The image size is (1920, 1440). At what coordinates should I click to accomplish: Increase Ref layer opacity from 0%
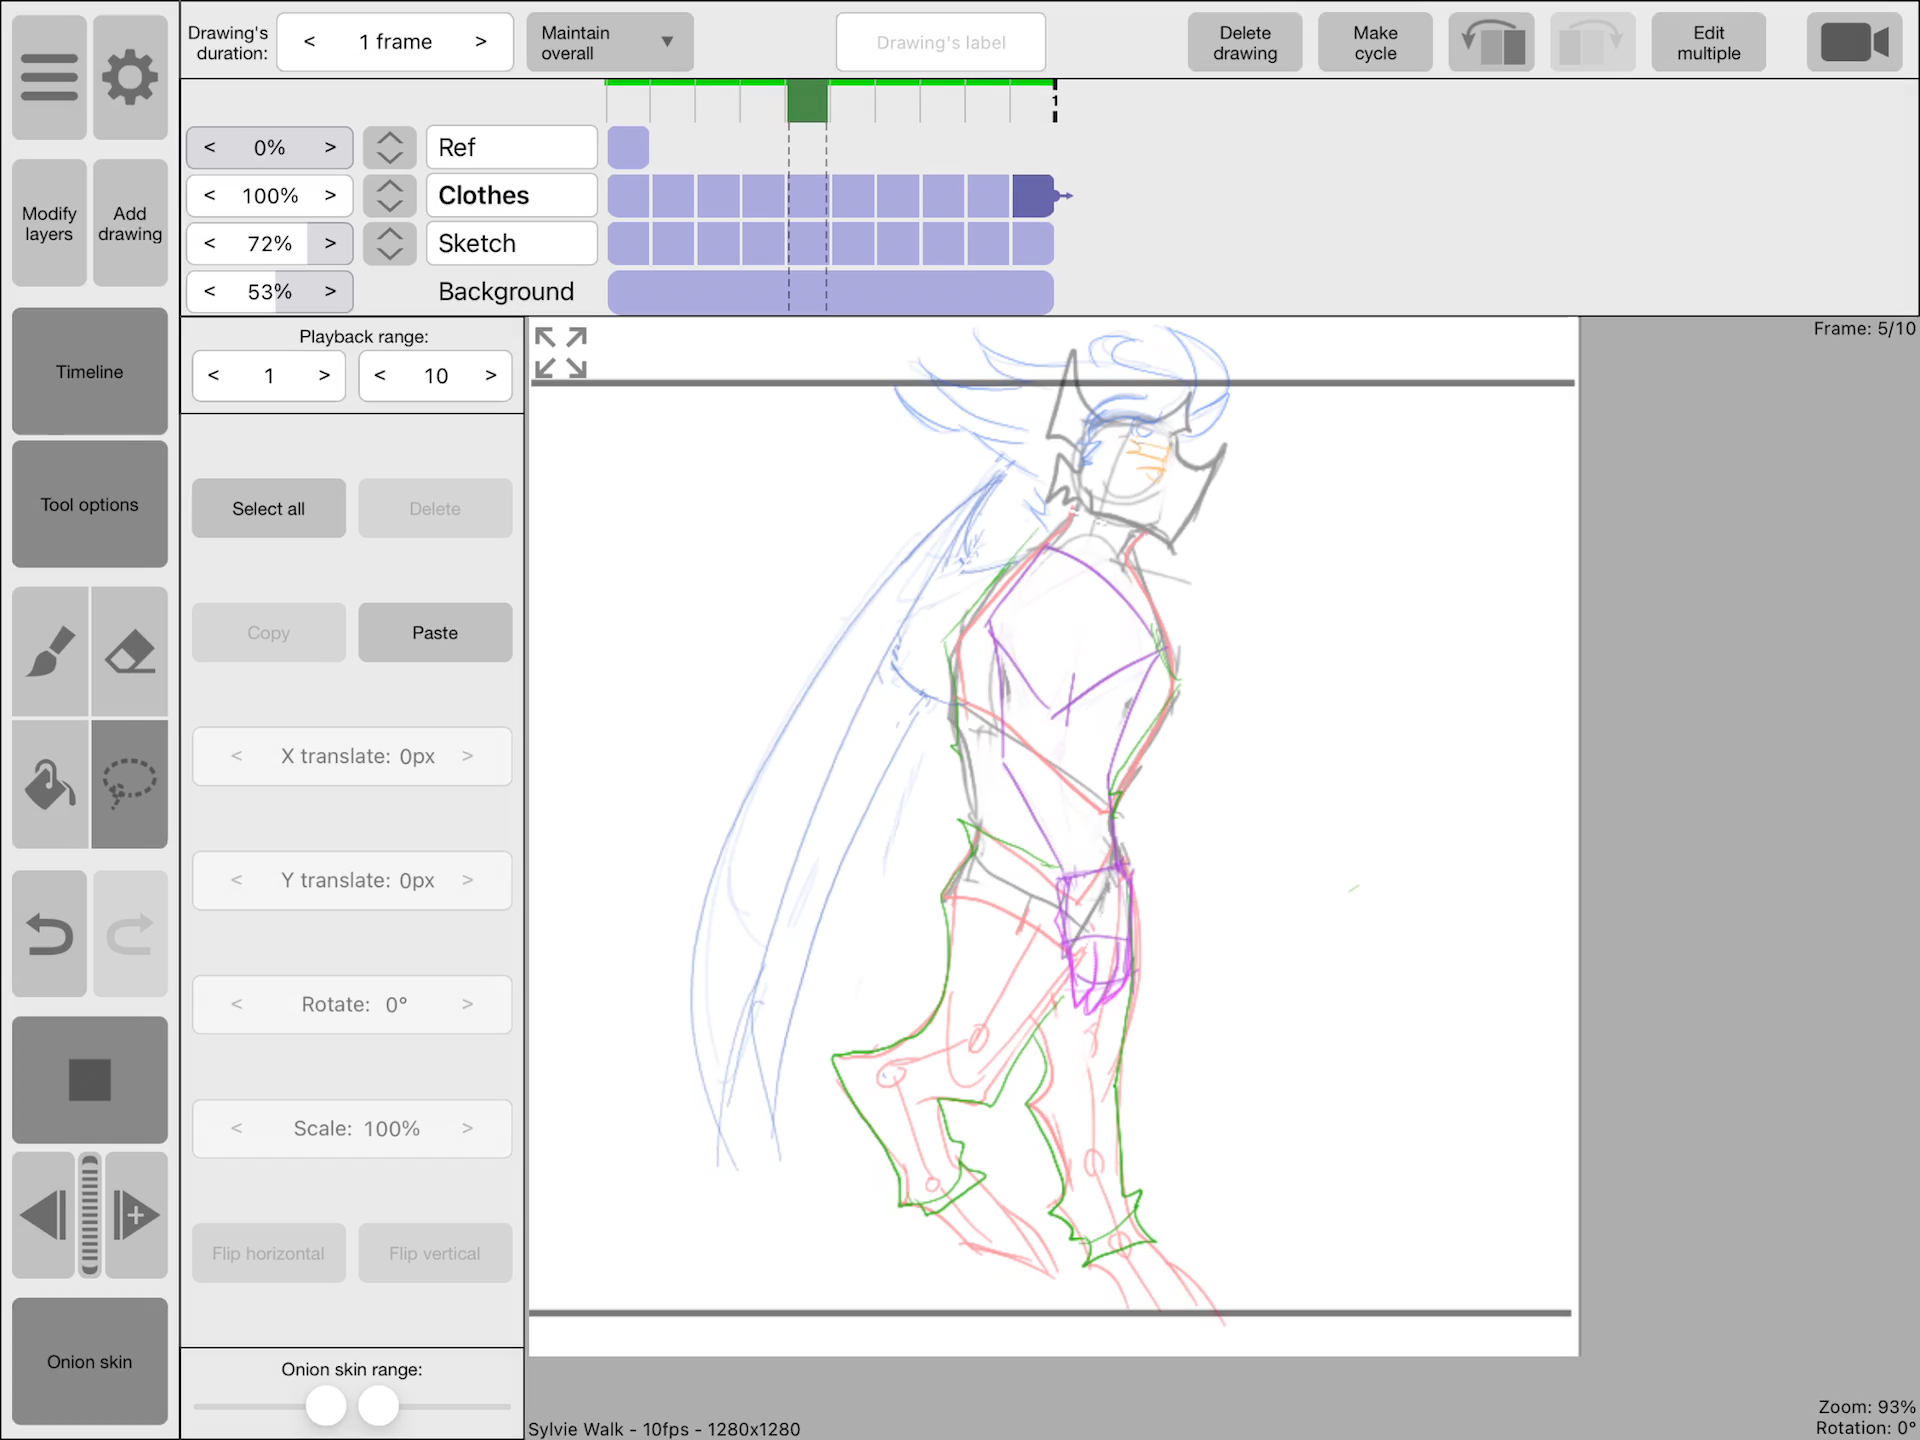point(330,147)
